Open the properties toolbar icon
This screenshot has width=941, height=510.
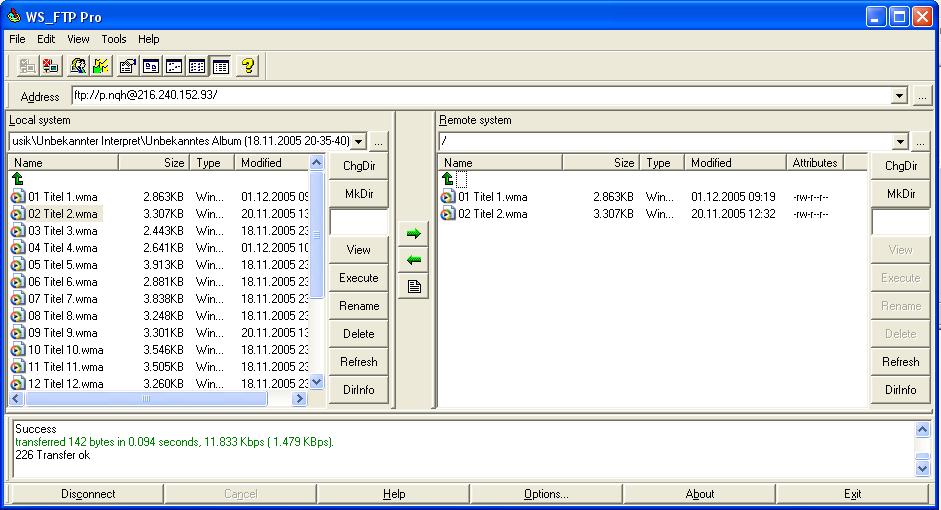pyautogui.click(x=127, y=66)
